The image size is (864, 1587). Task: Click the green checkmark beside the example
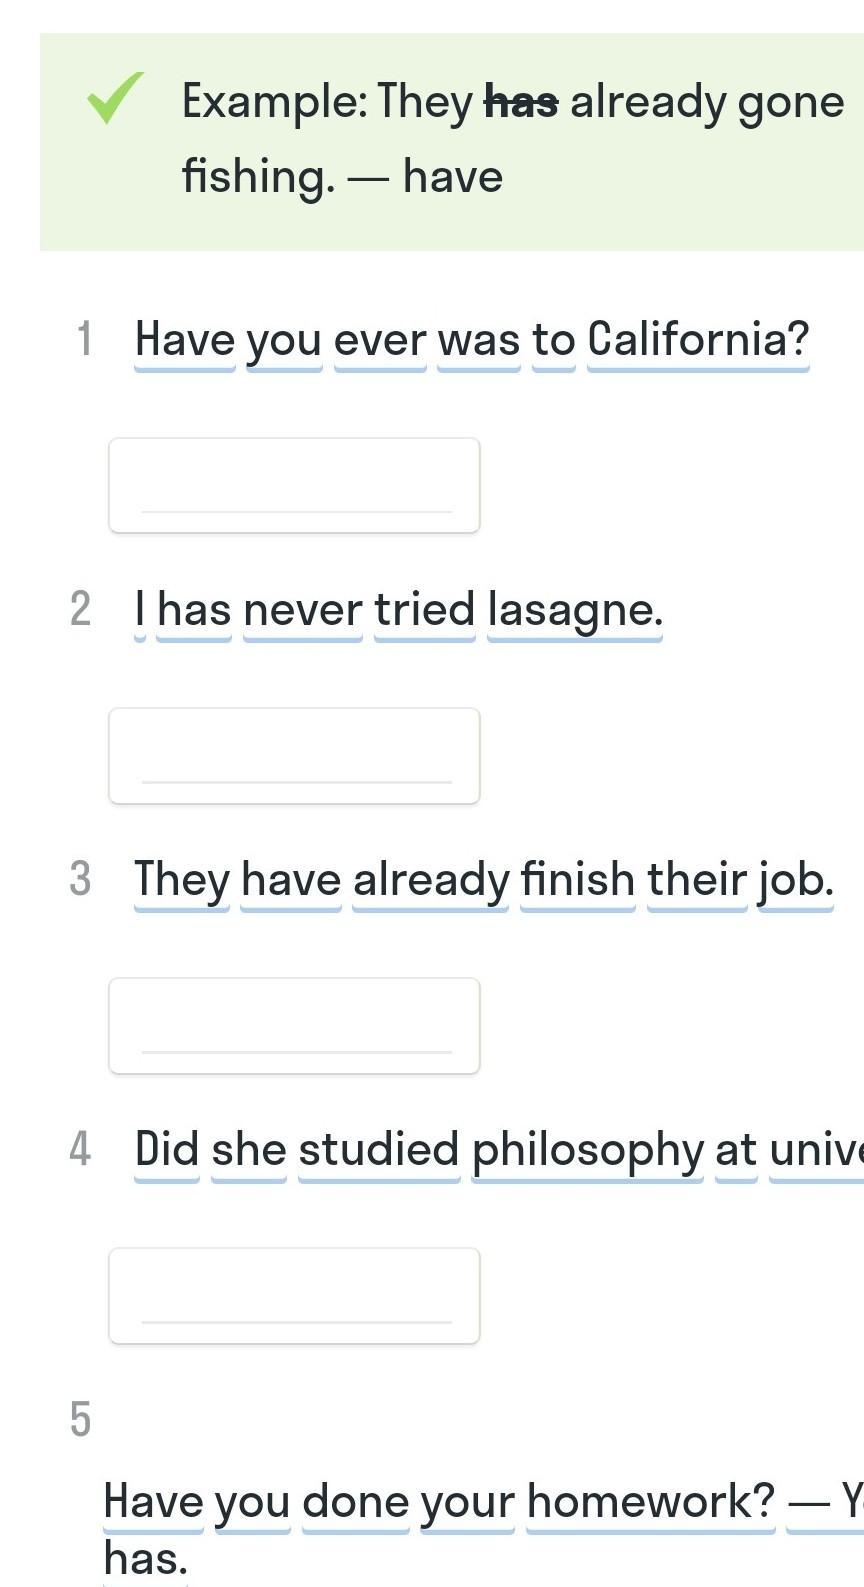pyautogui.click(x=115, y=98)
